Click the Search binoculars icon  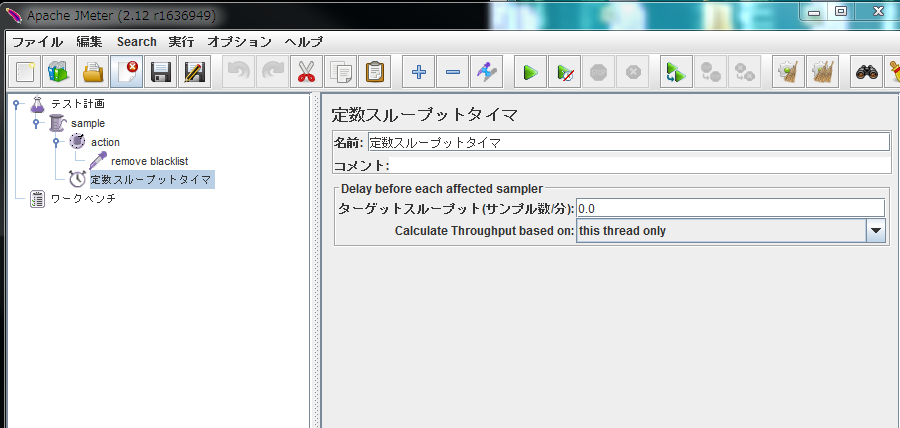coord(866,72)
